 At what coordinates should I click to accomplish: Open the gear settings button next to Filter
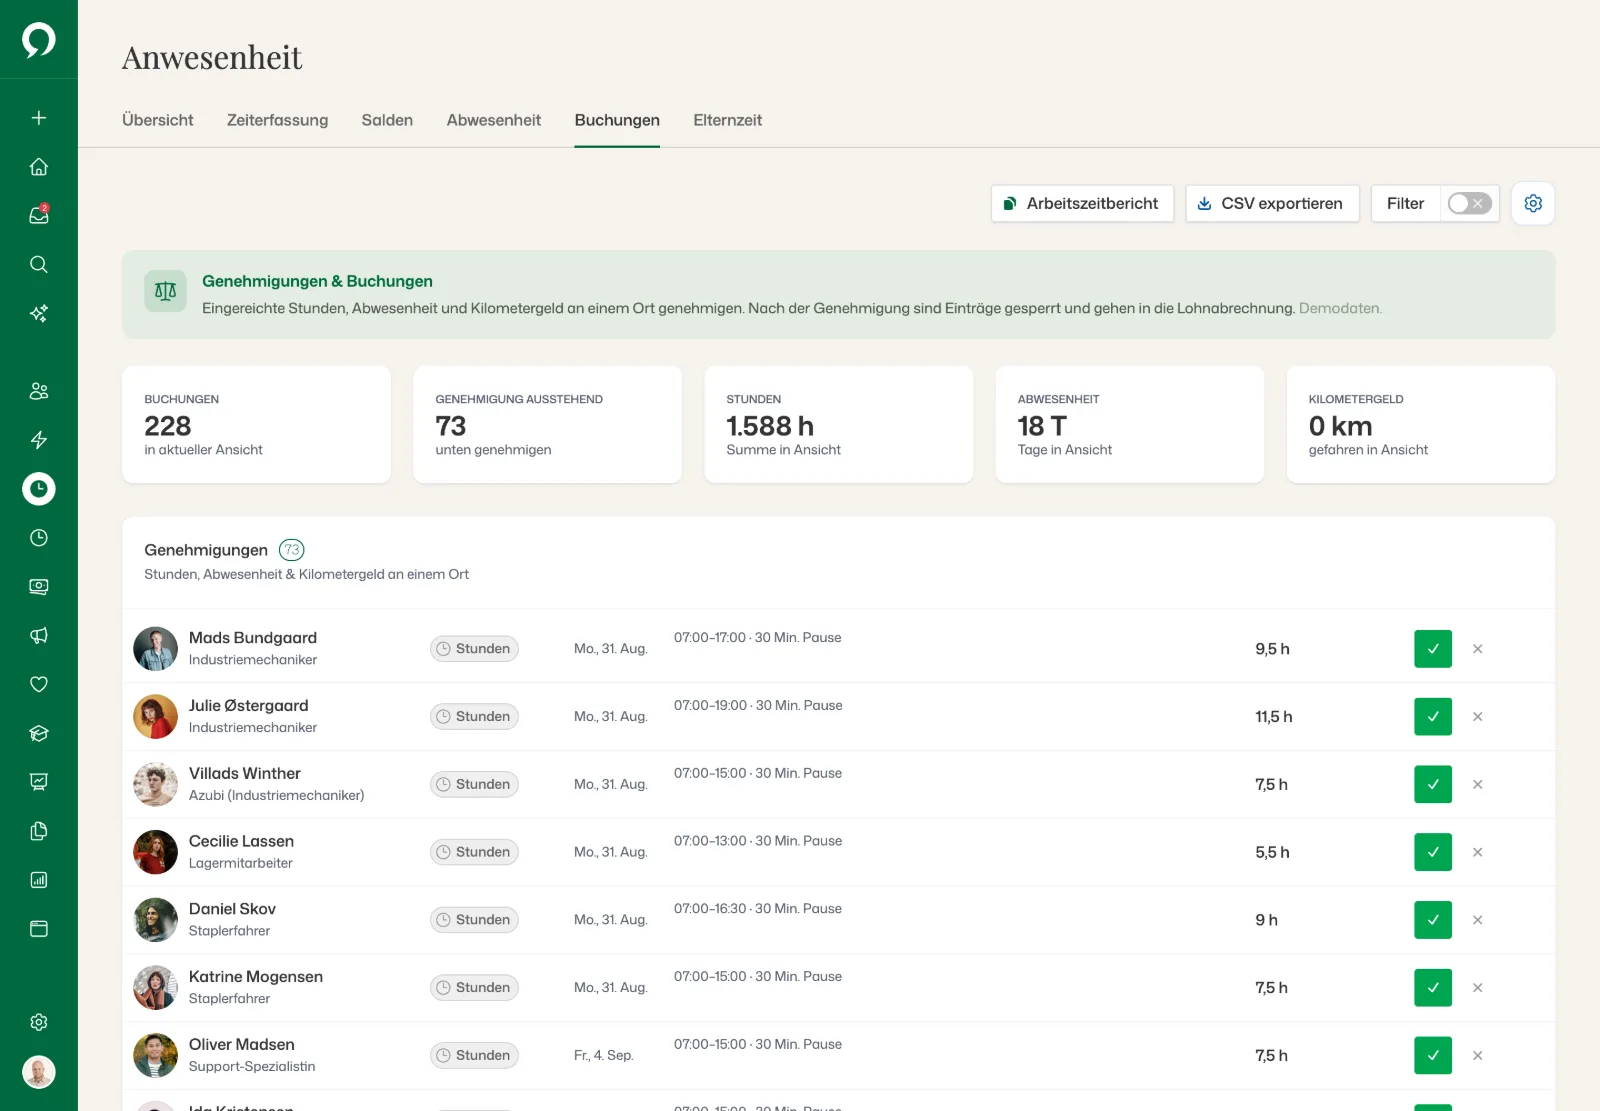point(1533,203)
